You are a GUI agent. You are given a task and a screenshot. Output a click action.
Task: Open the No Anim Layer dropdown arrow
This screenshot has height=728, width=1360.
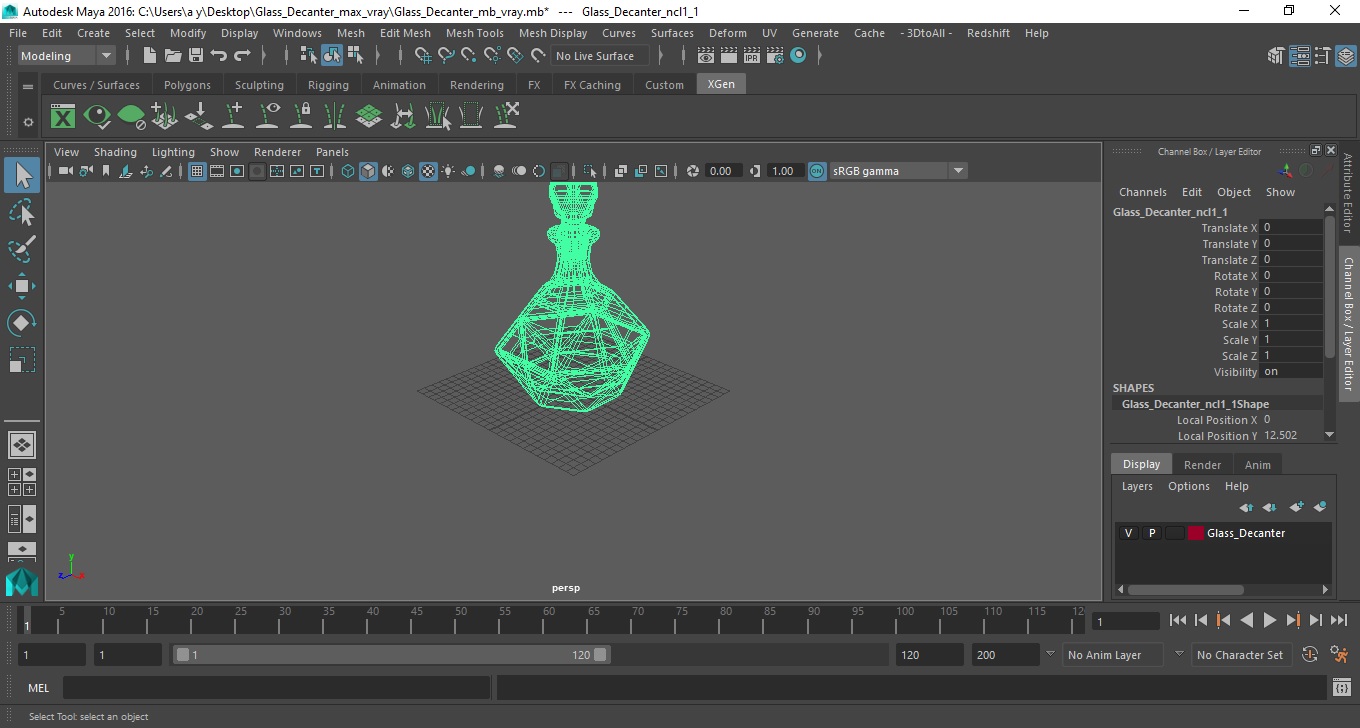click(1050, 654)
